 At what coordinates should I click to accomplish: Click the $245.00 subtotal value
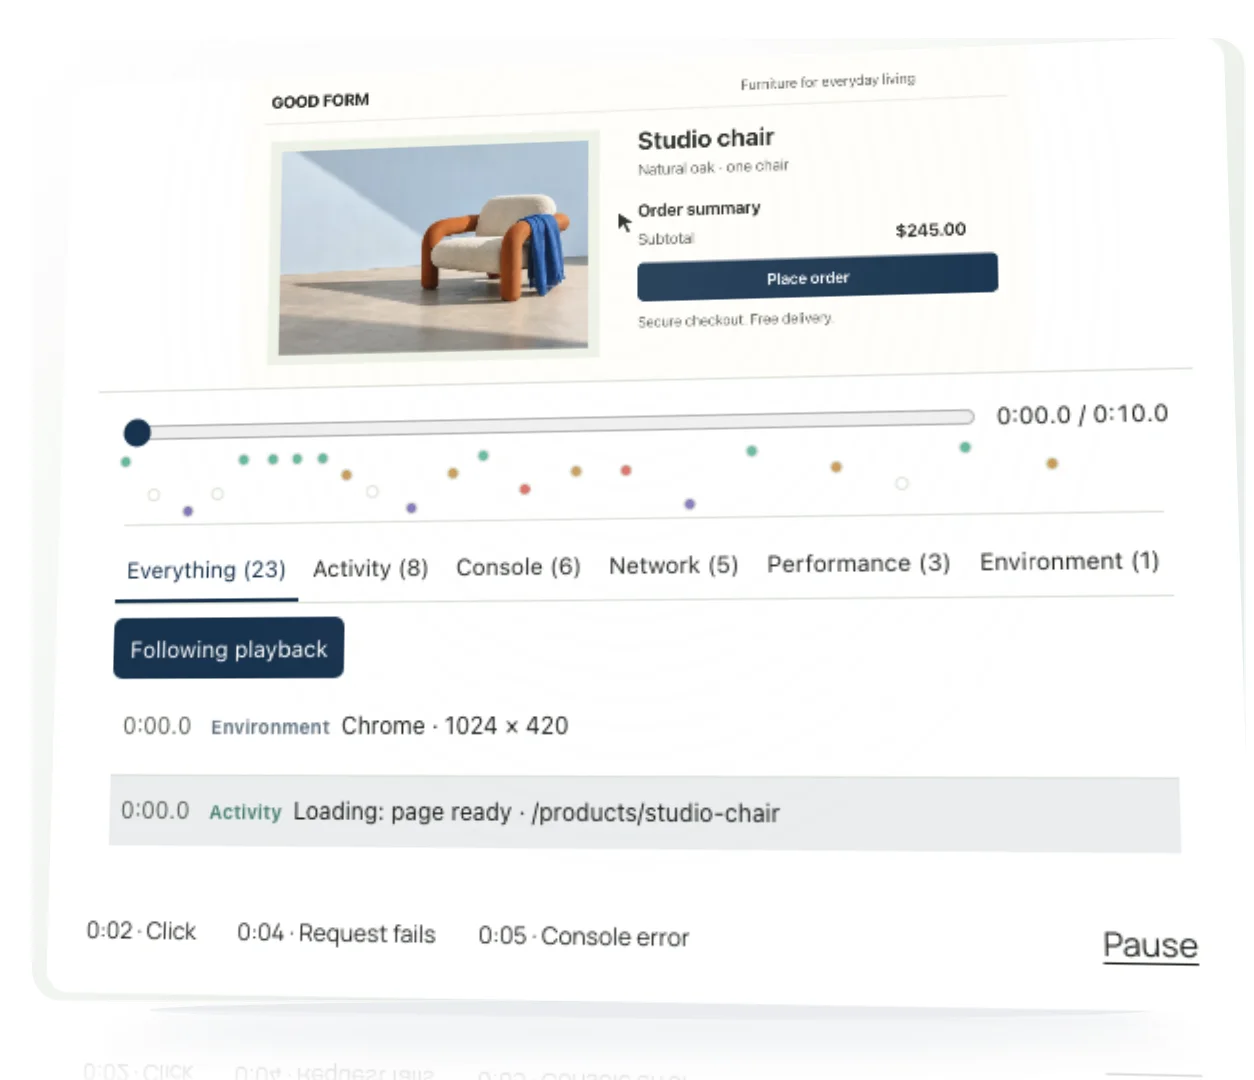point(931,230)
